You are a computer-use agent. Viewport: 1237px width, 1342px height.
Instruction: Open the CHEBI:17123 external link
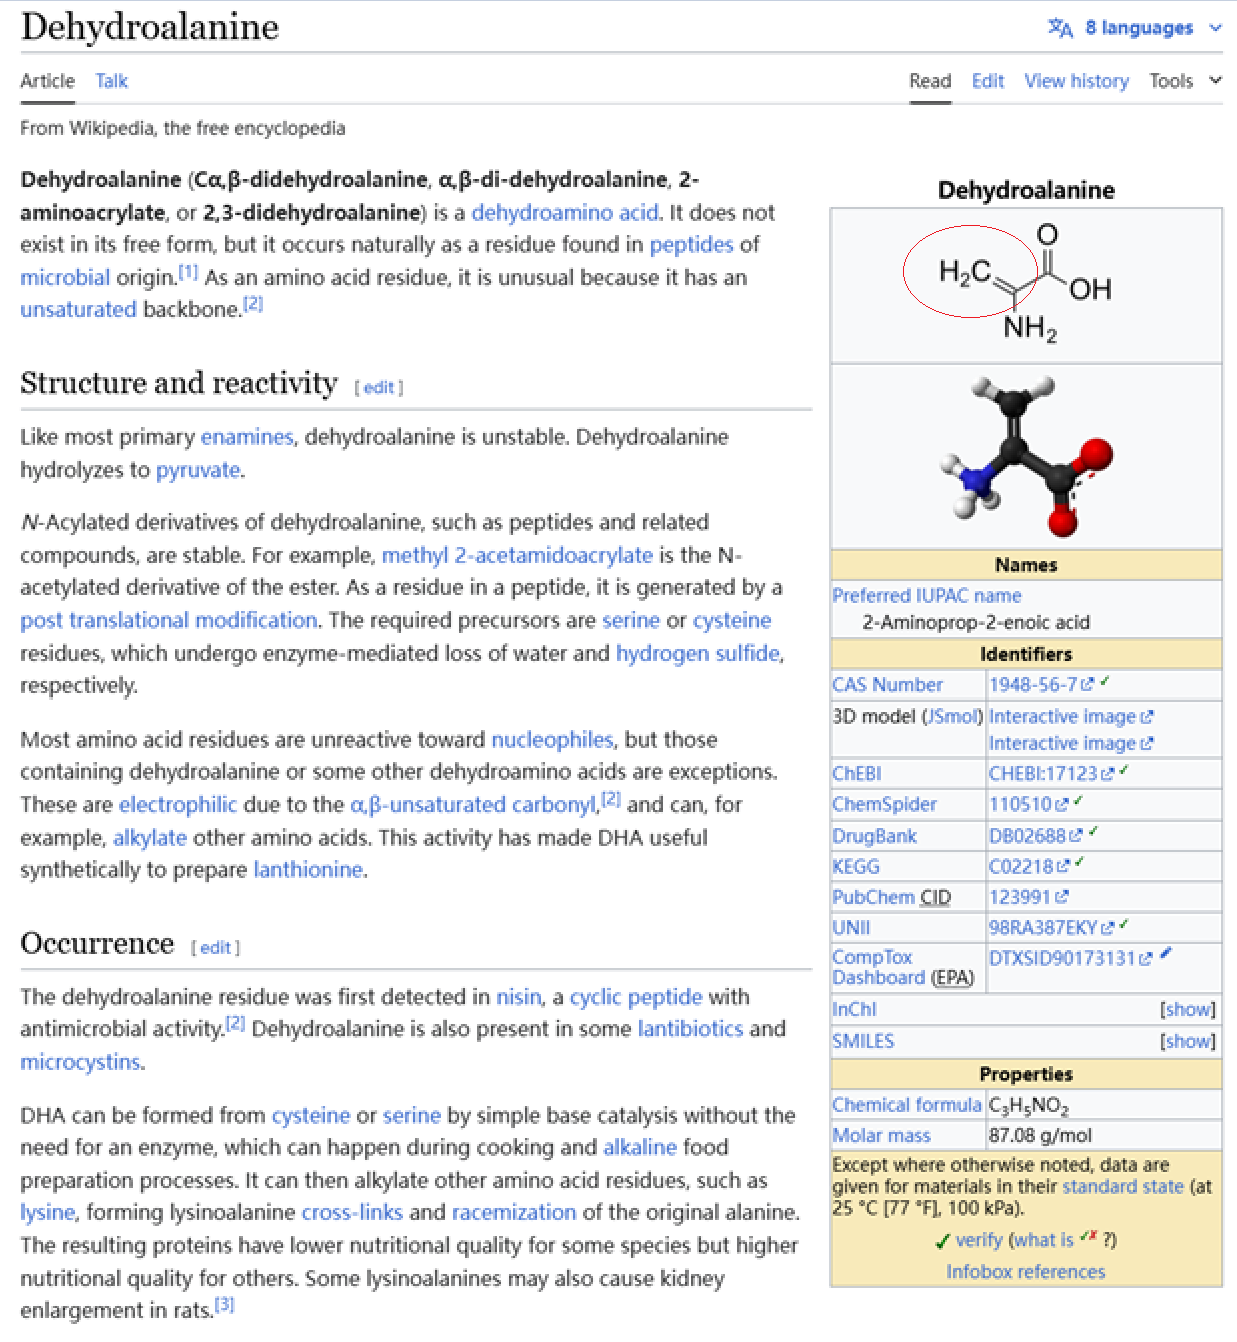(1043, 774)
